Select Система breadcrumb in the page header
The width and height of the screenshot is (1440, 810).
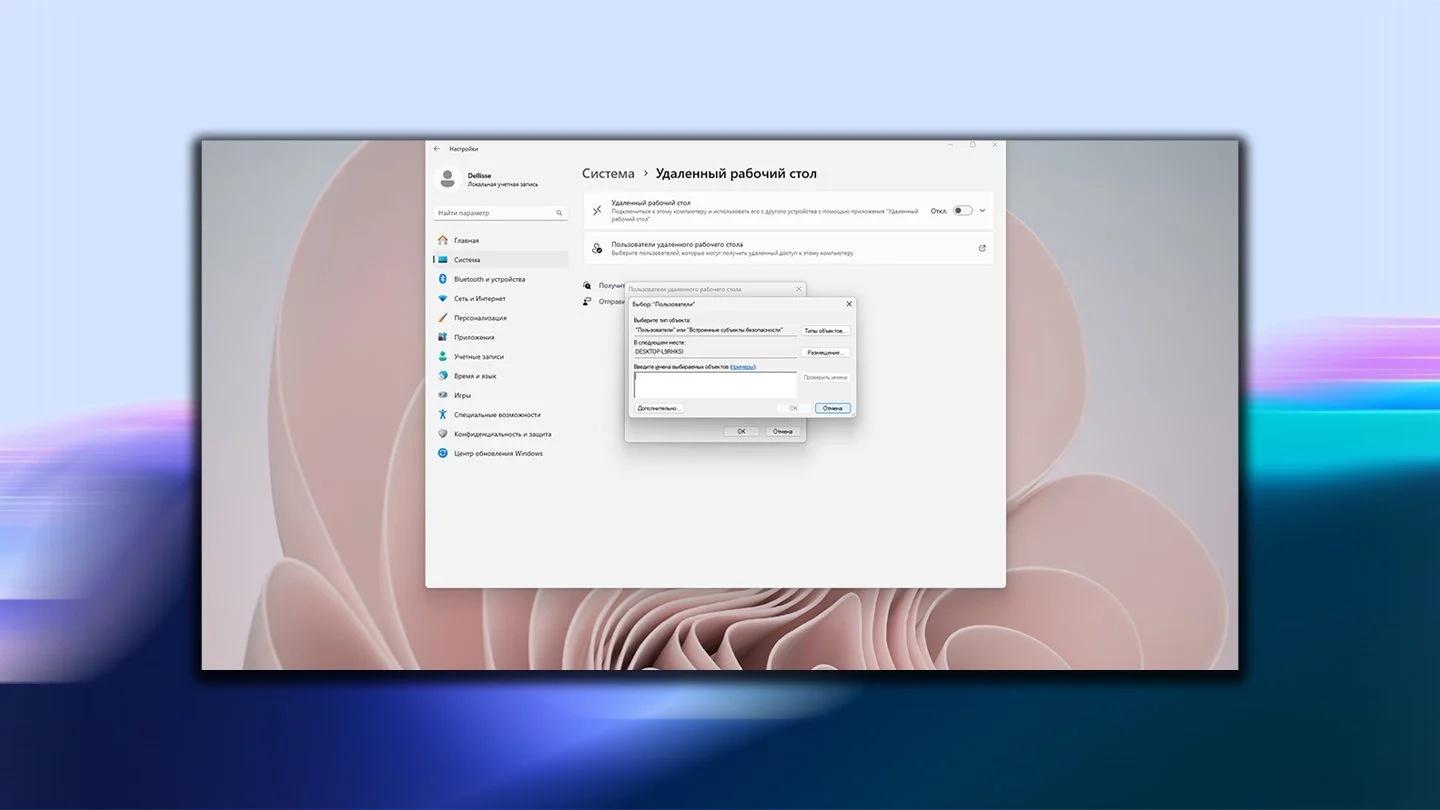(x=608, y=174)
